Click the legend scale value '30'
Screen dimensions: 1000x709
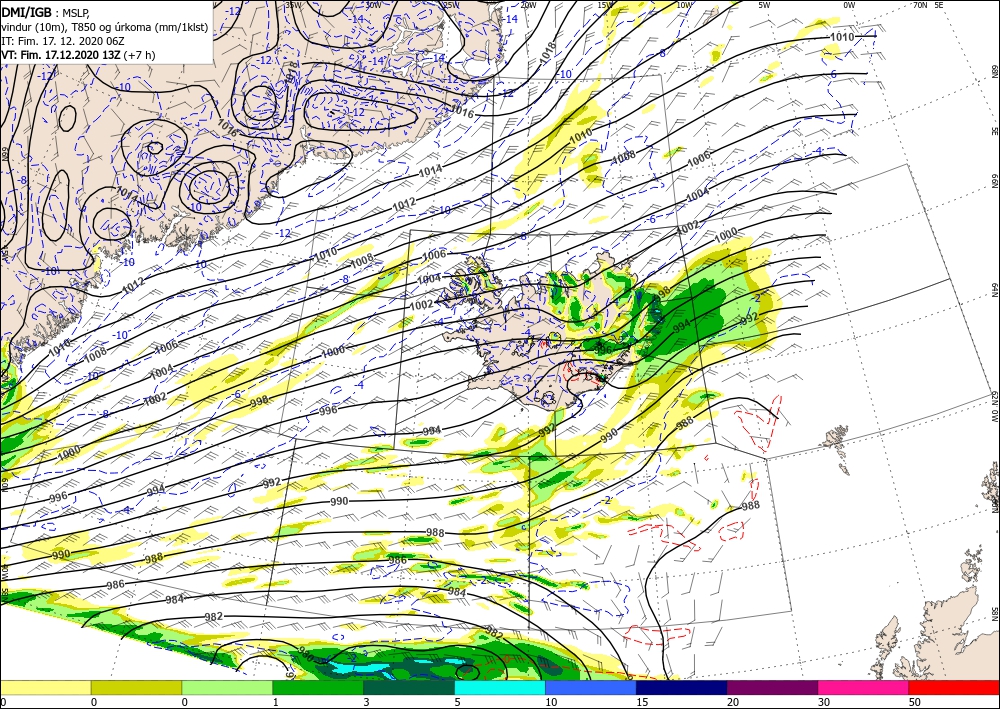click(824, 702)
